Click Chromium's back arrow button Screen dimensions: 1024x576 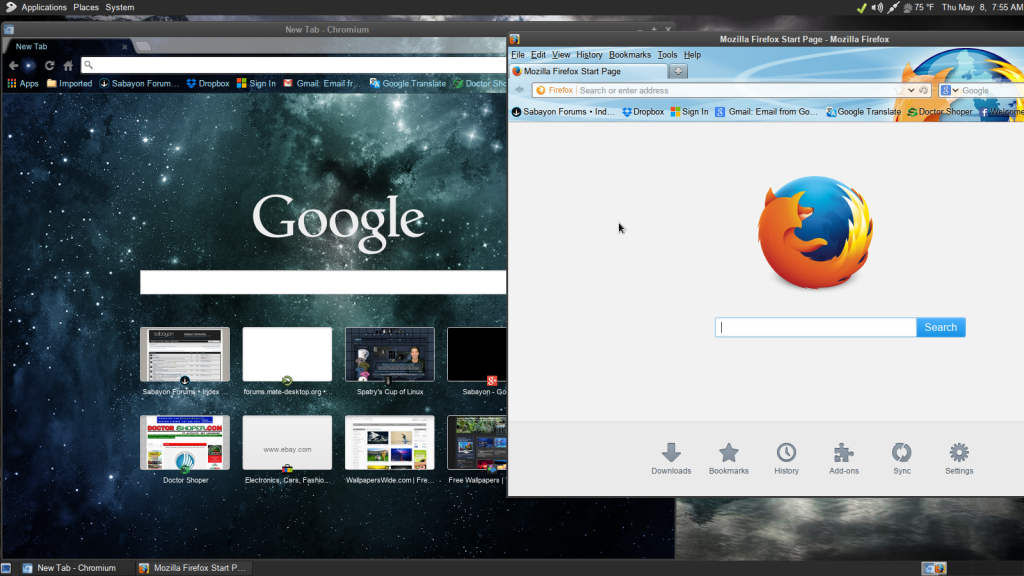coord(13,65)
